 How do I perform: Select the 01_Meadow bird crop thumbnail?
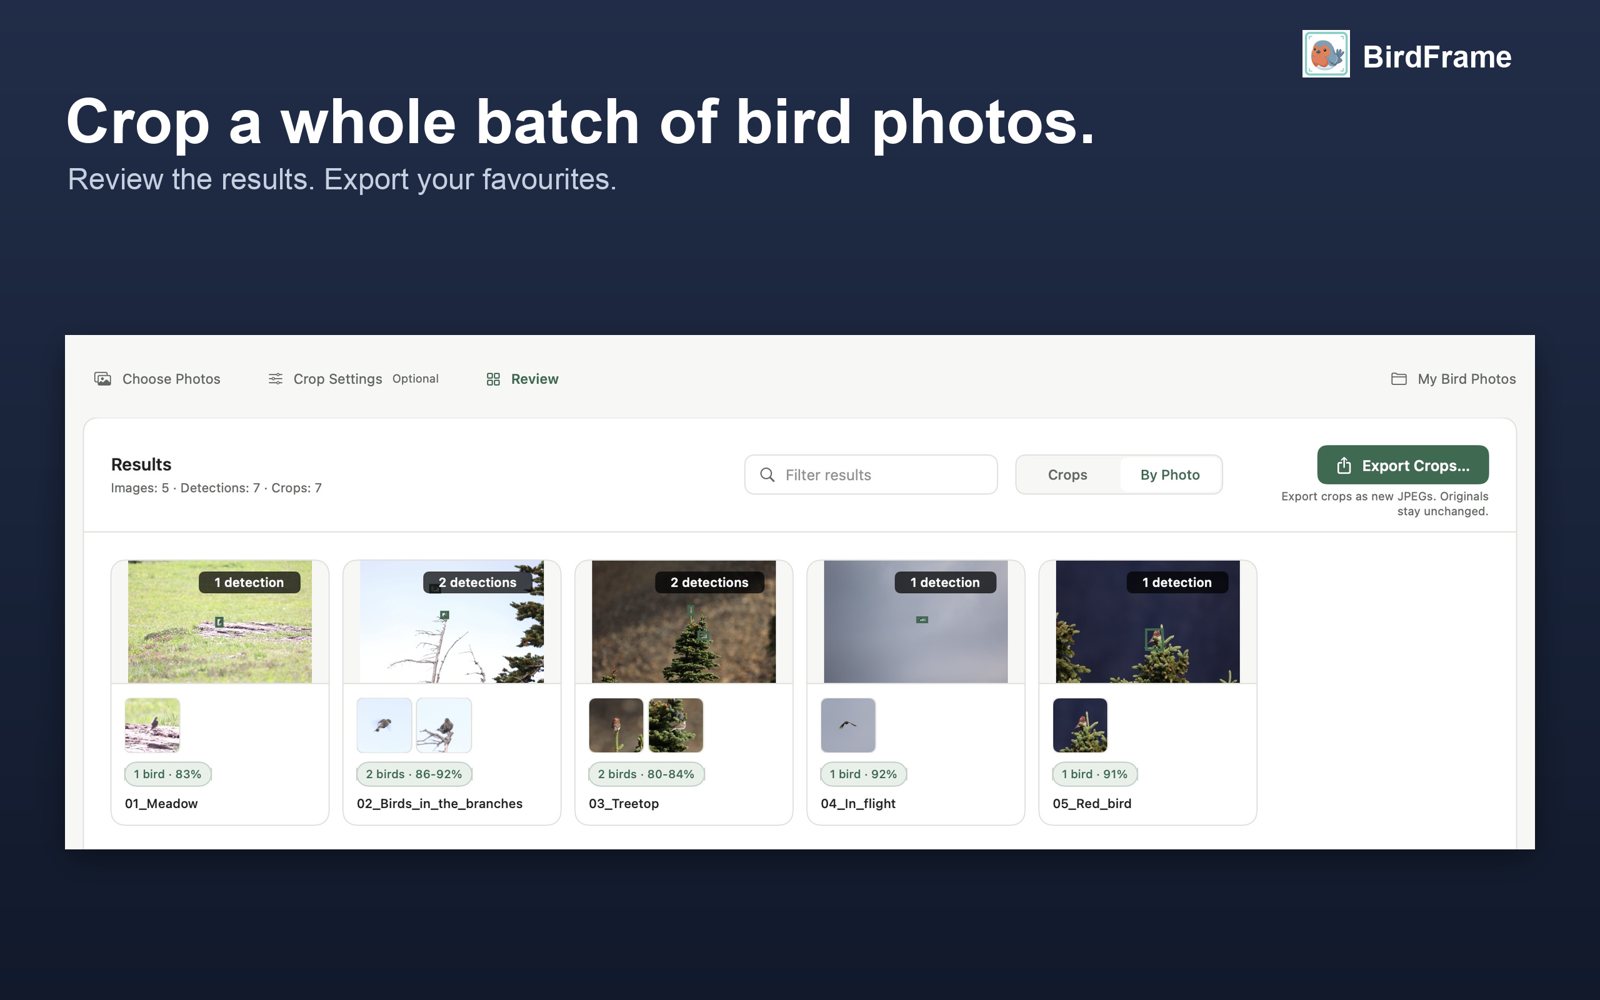pyautogui.click(x=152, y=725)
